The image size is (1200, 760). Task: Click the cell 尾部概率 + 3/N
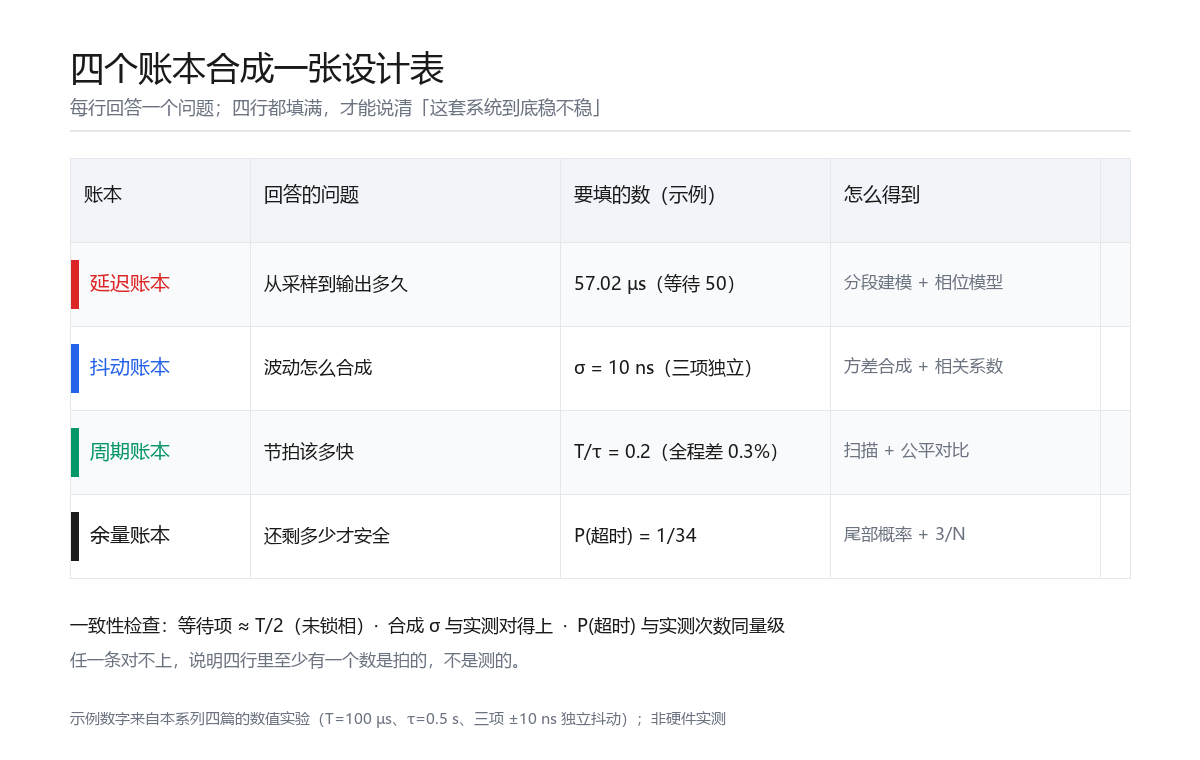(x=904, y=535)
